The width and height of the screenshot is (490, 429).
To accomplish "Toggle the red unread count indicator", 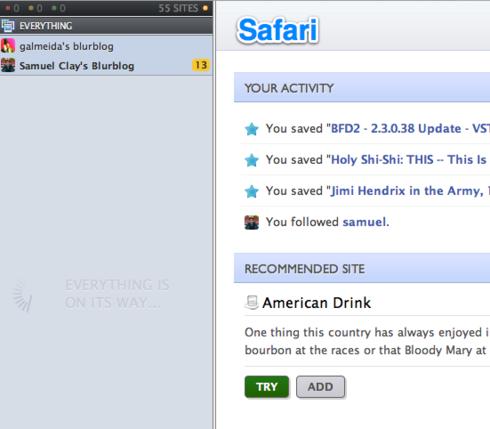I will pyautogui.click(x=12, y=8).
